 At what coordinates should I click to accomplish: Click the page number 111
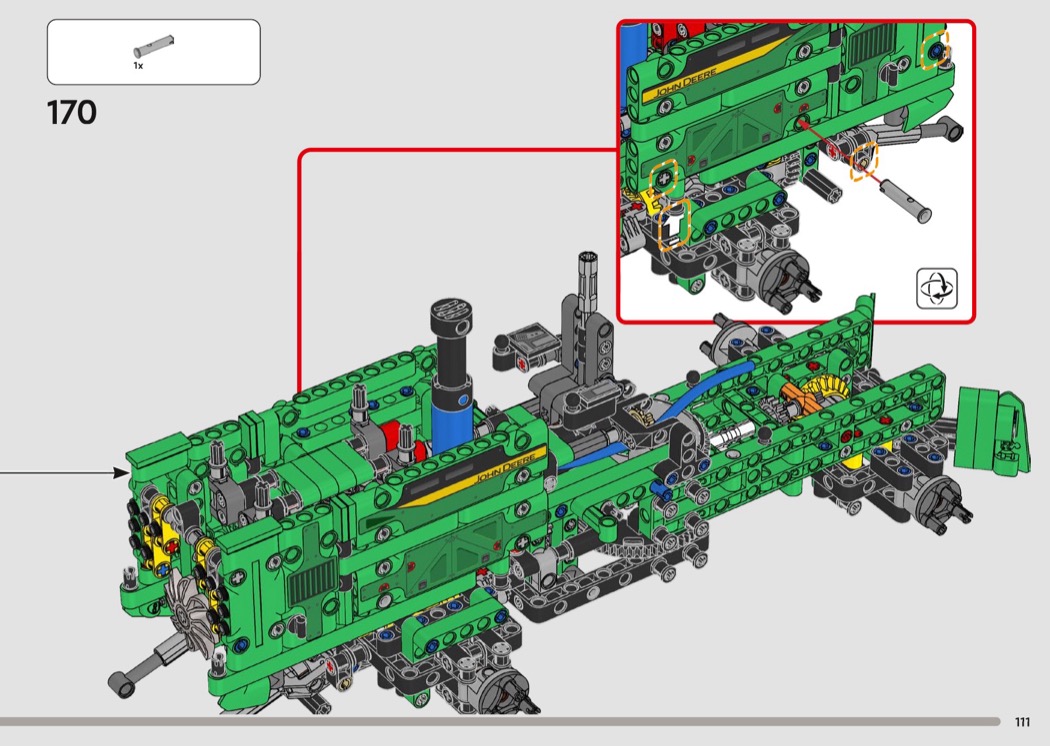1021,722
